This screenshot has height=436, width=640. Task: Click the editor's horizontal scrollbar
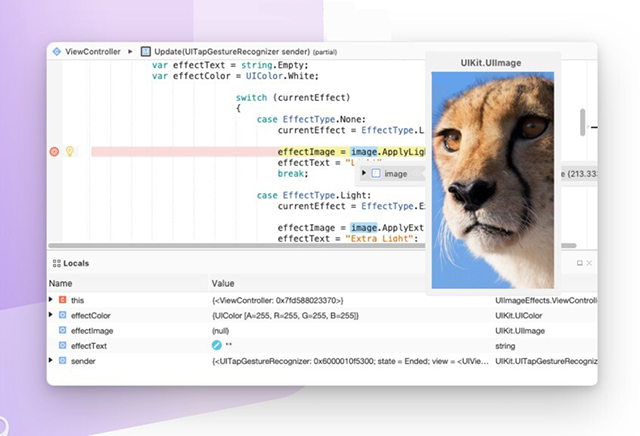pyautogui.click(x=312, y=246)
